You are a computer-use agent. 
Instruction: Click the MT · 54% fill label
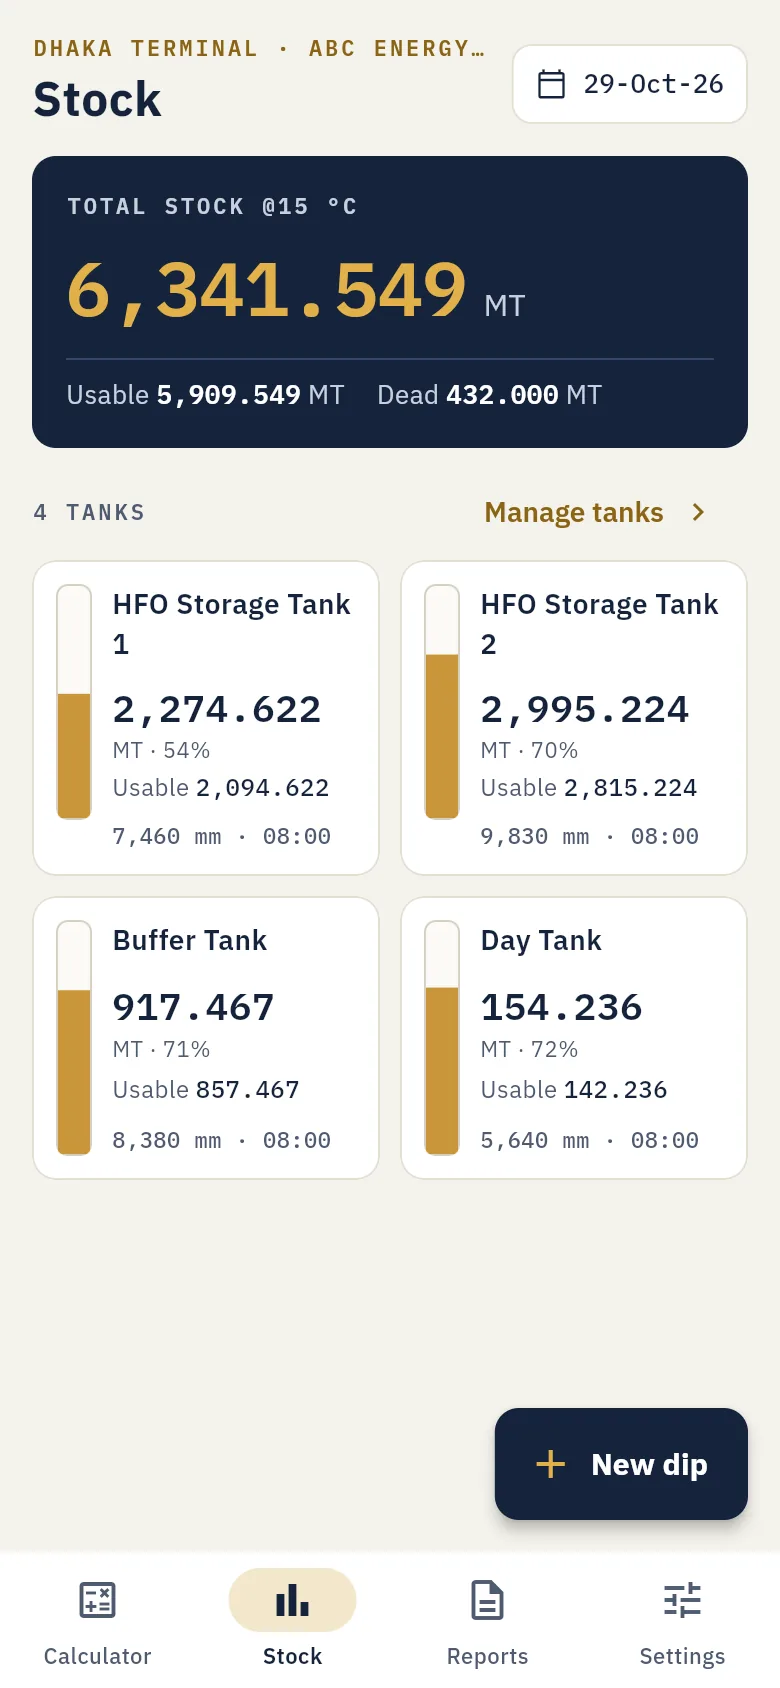[x=161, y=750]
